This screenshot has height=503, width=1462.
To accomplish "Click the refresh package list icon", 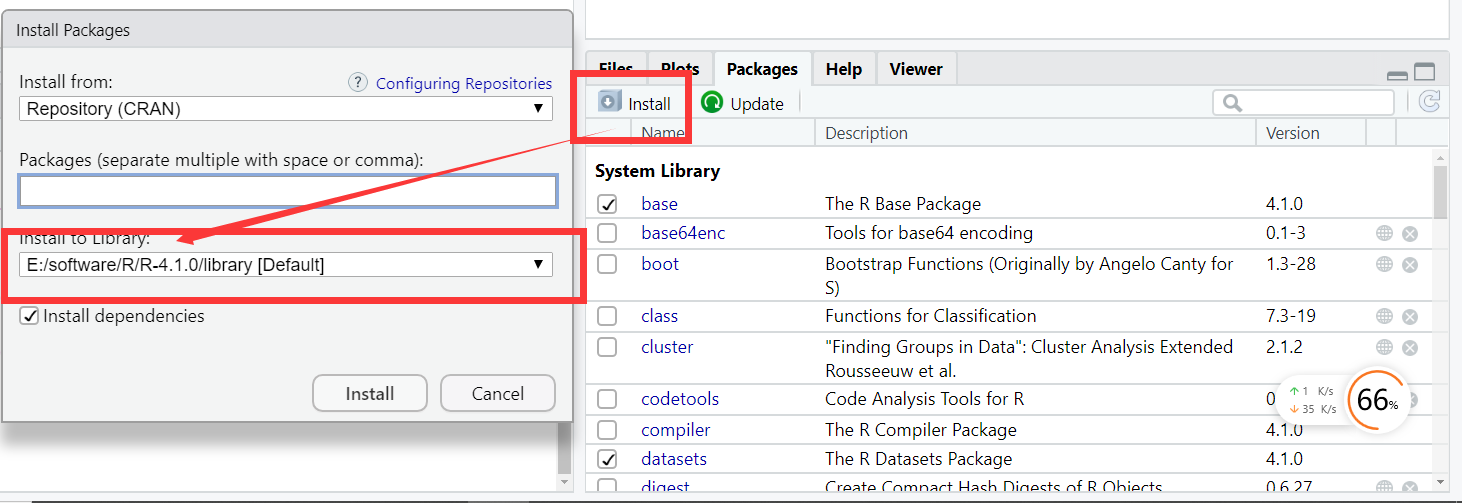I will (x=1429, y=101).
